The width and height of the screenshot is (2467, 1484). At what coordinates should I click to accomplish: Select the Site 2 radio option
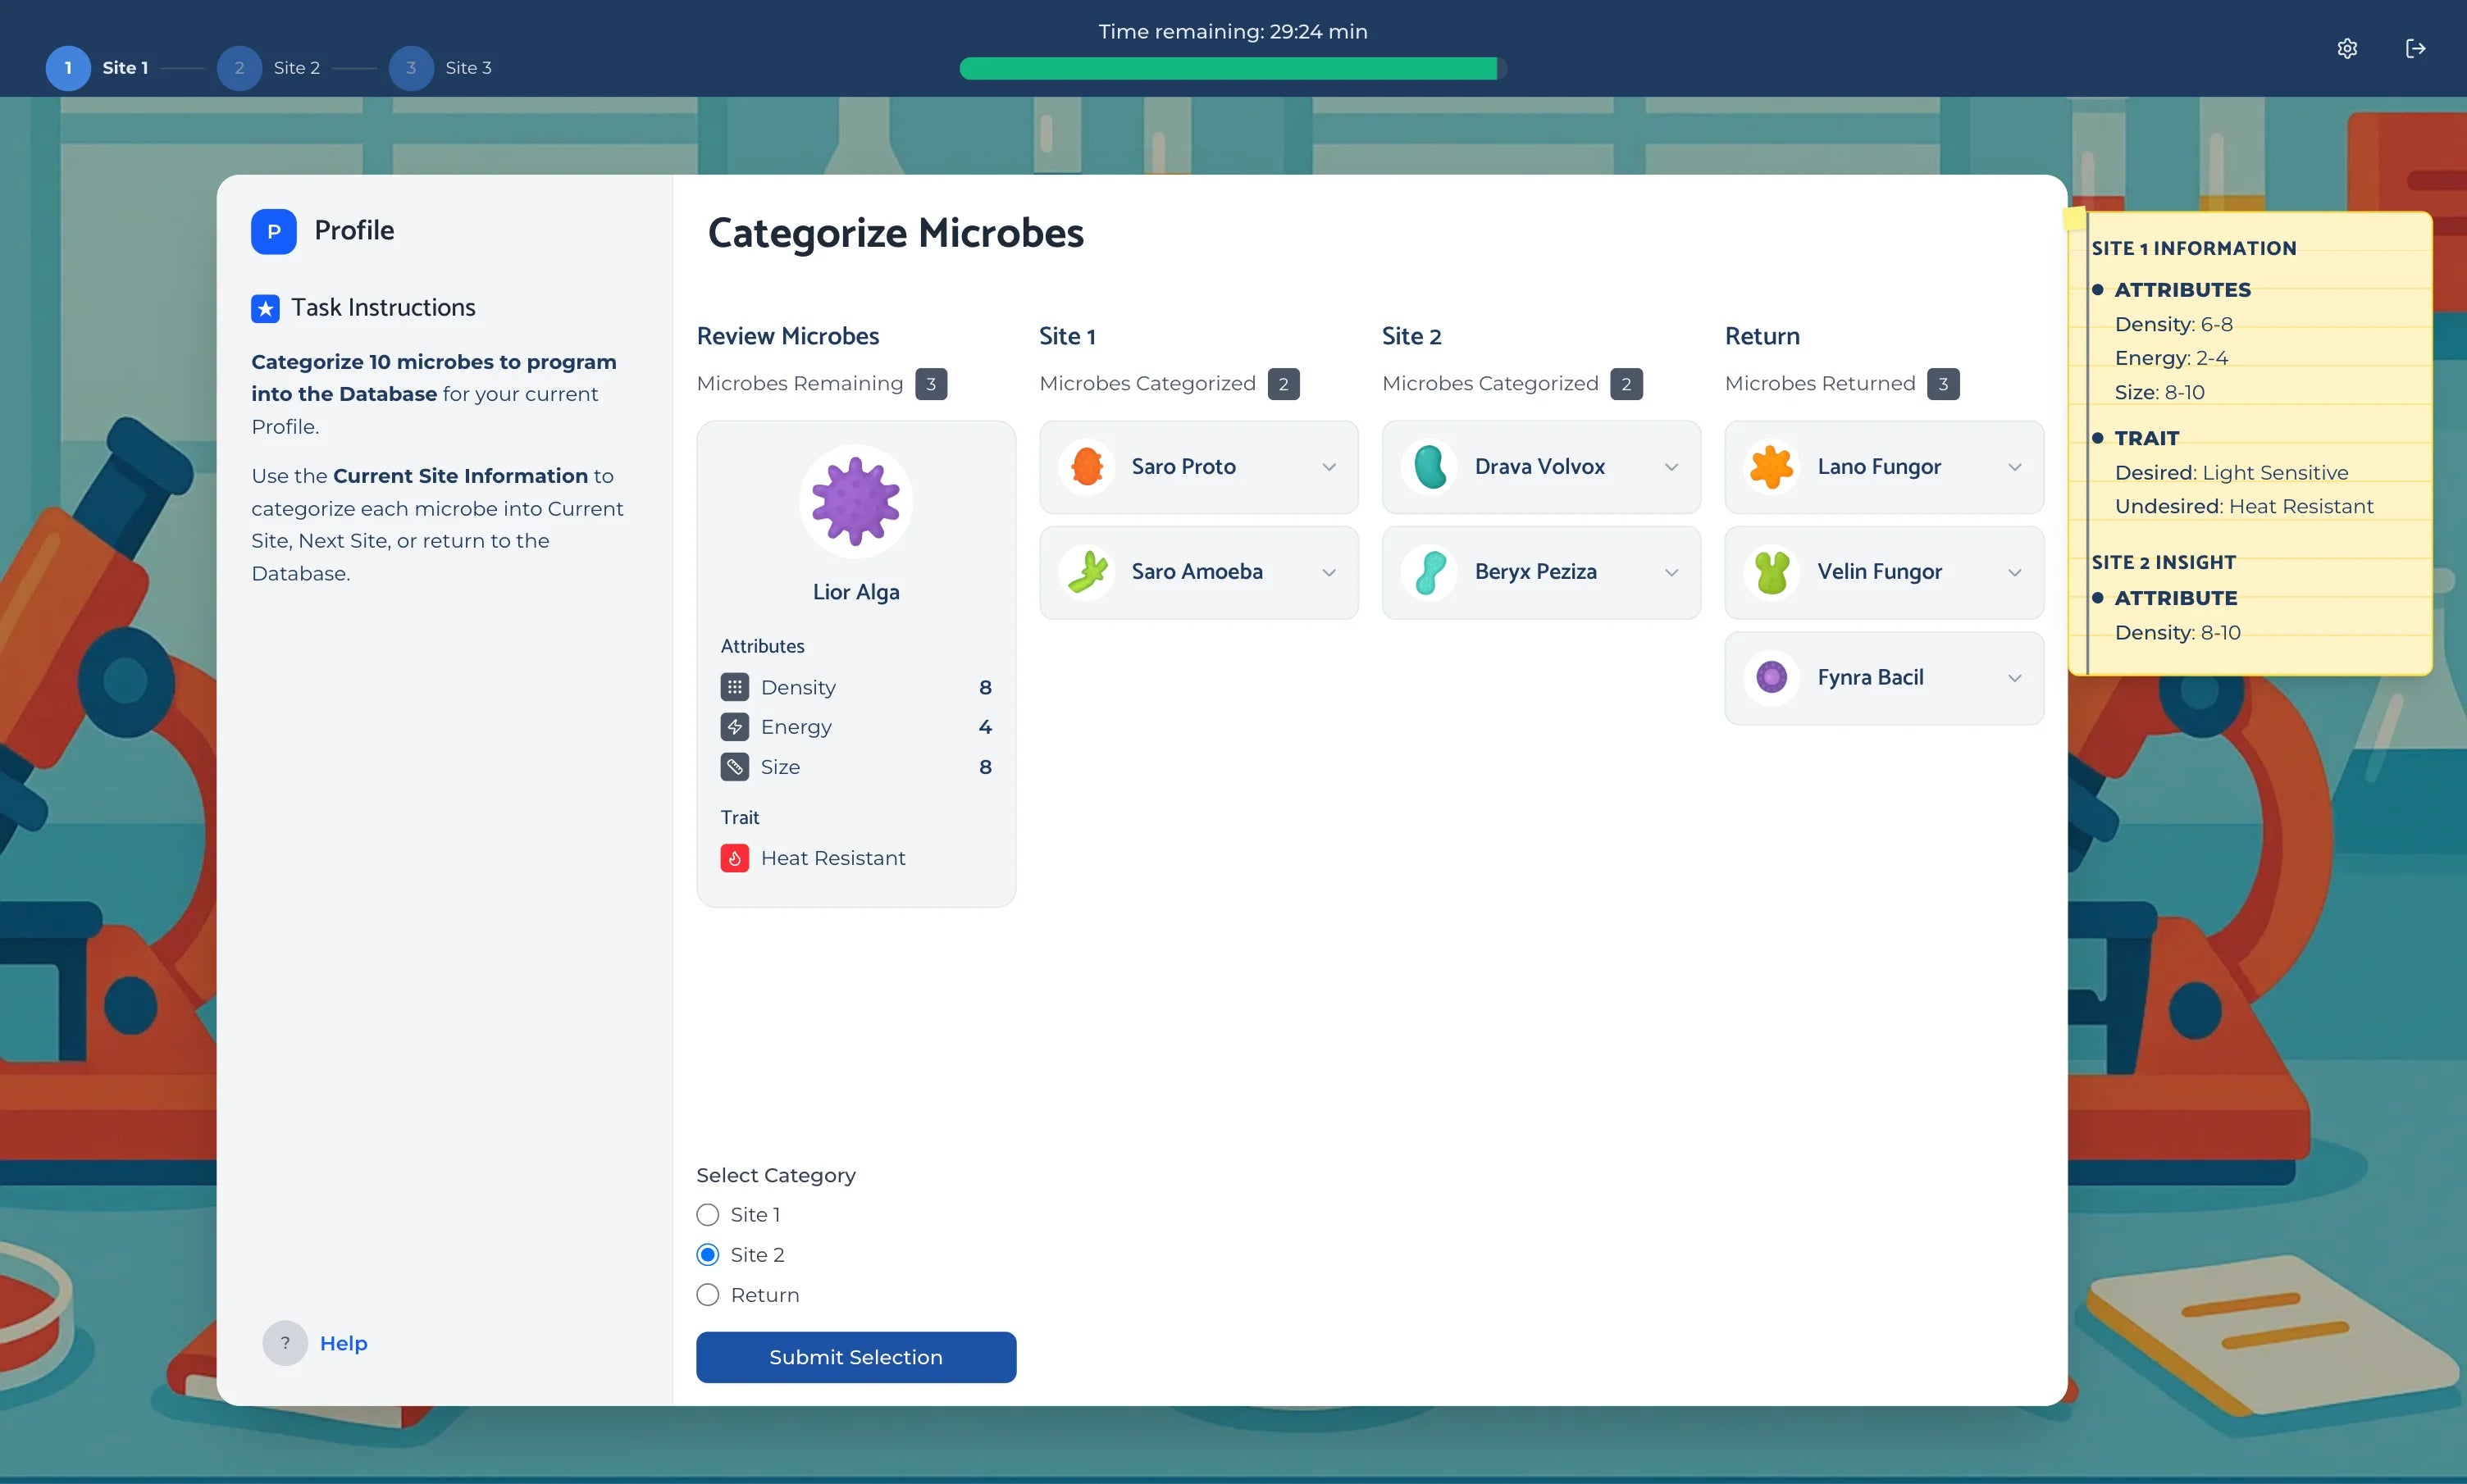(x=708, y=1255)
